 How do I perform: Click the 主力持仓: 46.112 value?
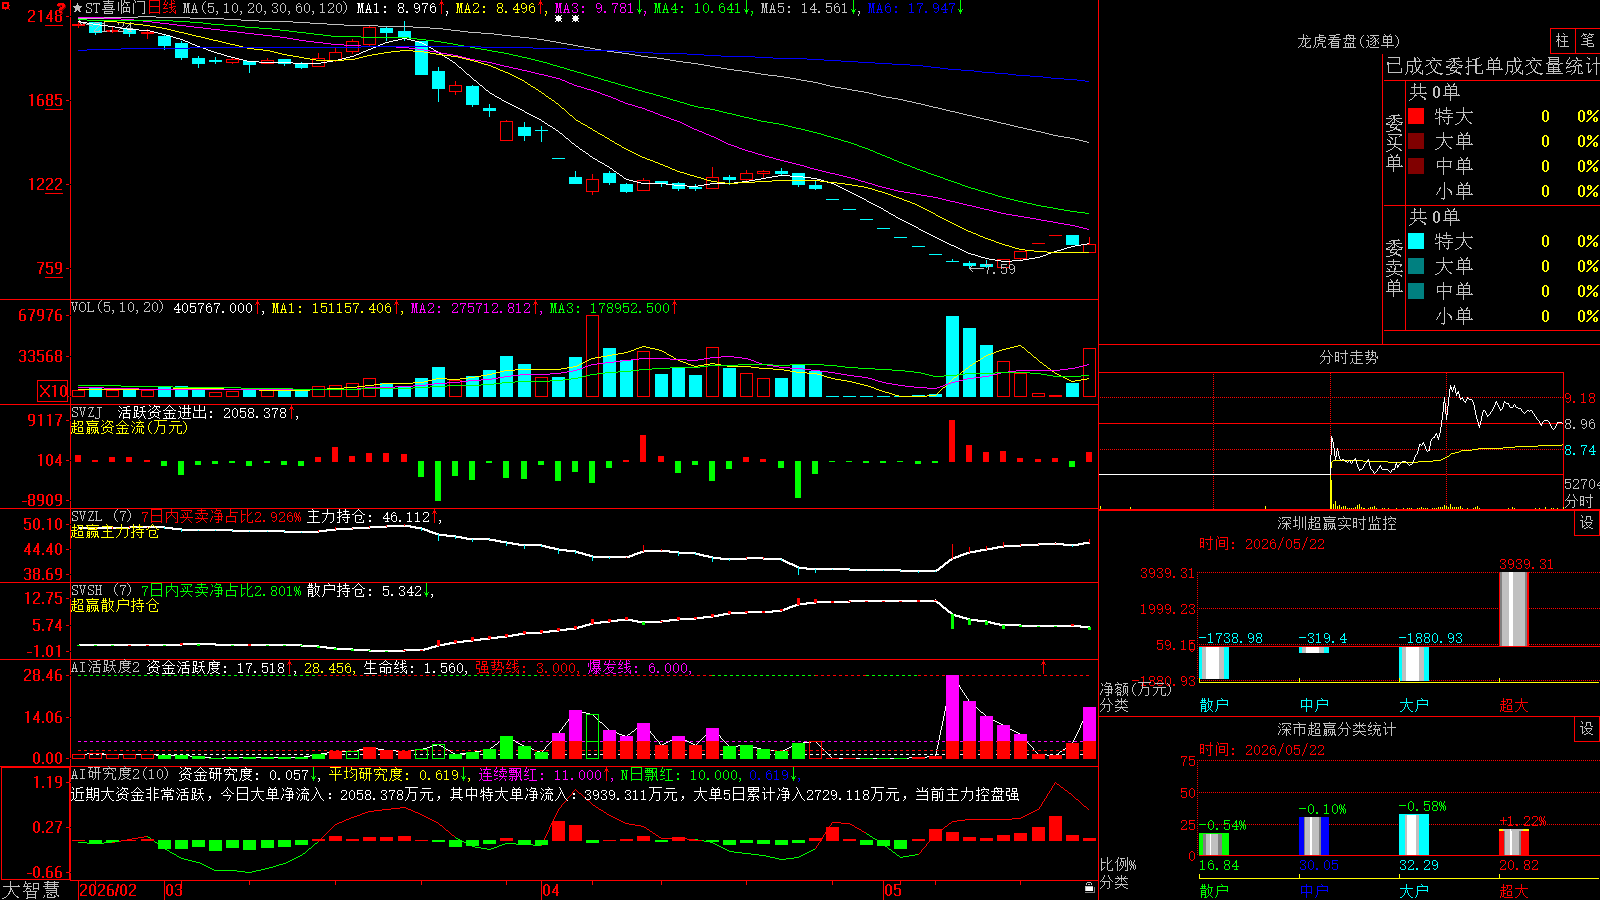point(368,517)
